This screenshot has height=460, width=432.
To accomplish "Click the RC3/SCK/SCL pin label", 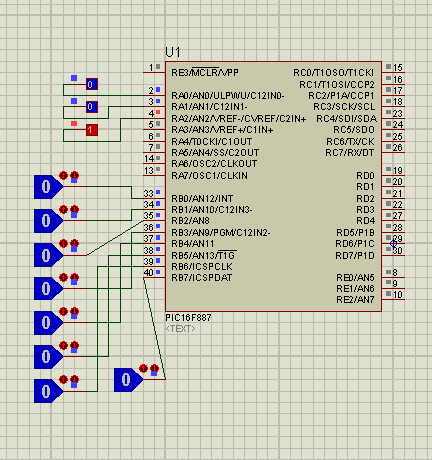I will [x=344, y=107].
